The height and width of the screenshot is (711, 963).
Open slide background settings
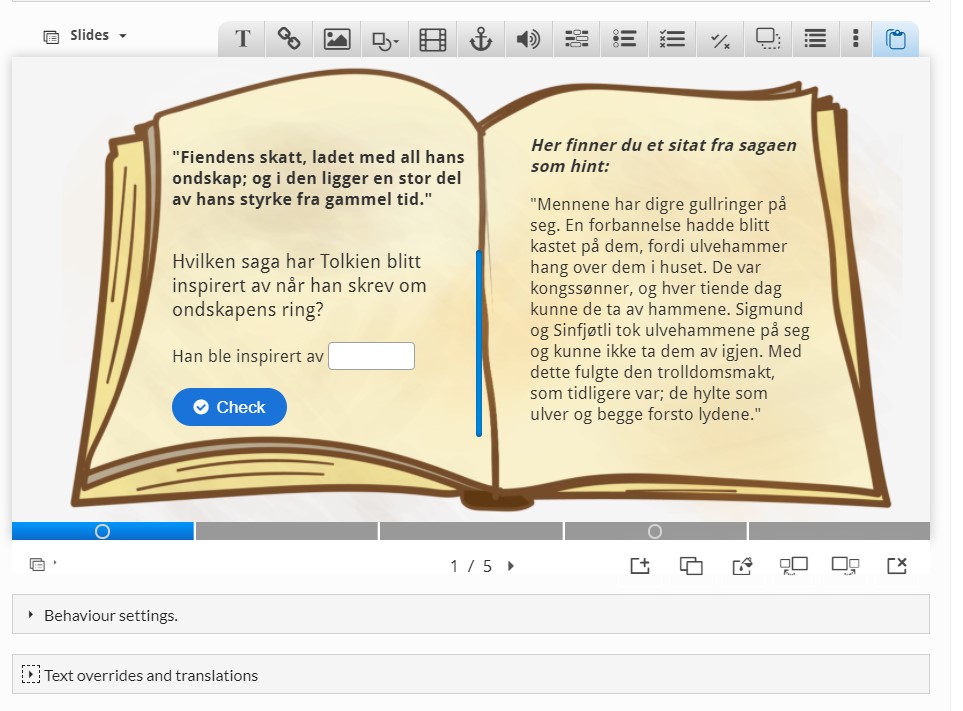[742, 565]
